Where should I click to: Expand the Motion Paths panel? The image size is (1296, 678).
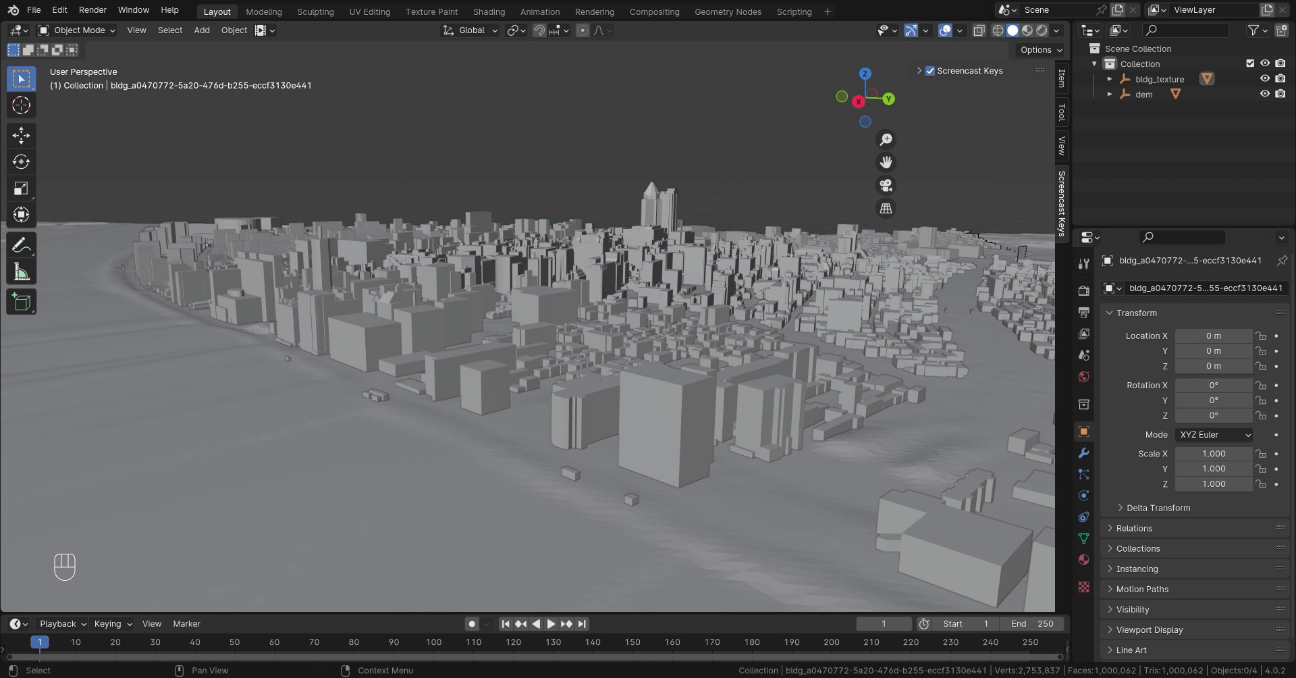pos(1142,589)
